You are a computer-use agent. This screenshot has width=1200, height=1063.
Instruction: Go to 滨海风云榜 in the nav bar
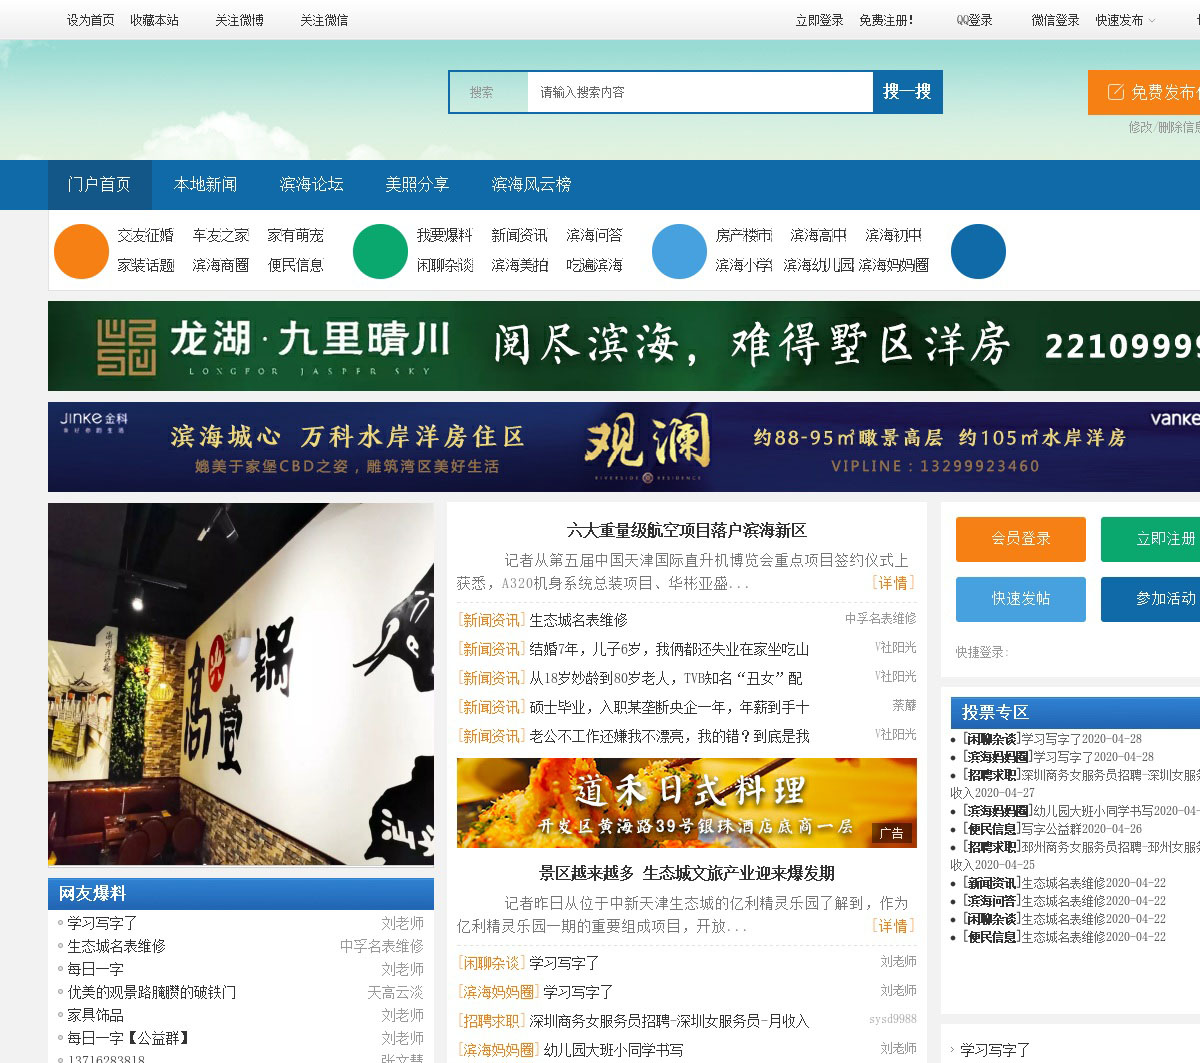(531, 185)
